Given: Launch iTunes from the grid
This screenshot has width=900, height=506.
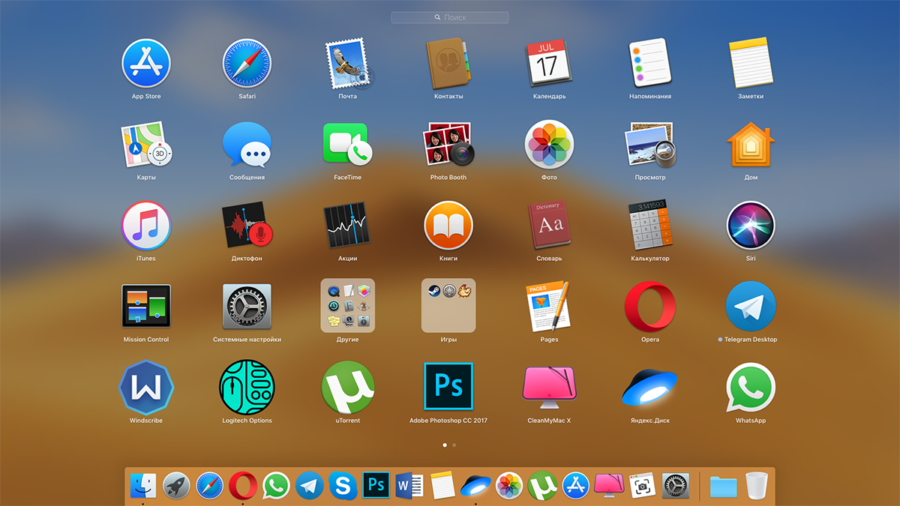Looking at the screenshot, I should click(146, 226).
